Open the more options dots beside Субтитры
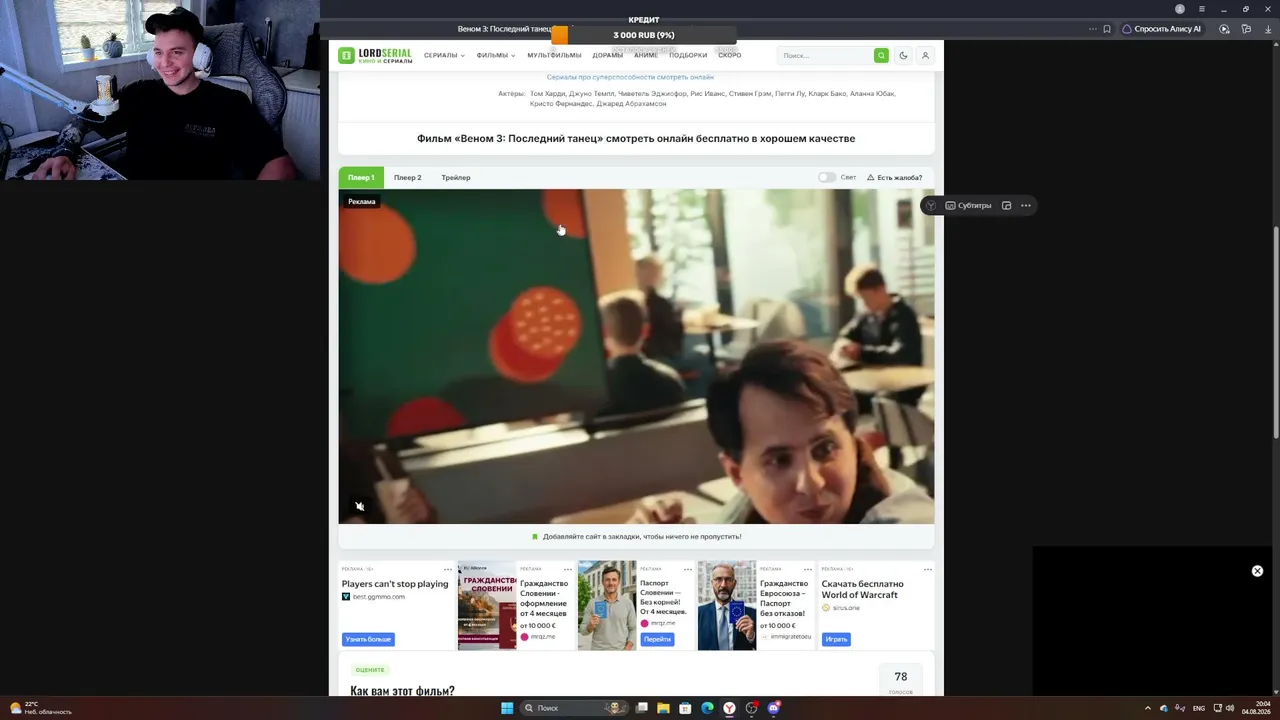 click(1025, 206)
